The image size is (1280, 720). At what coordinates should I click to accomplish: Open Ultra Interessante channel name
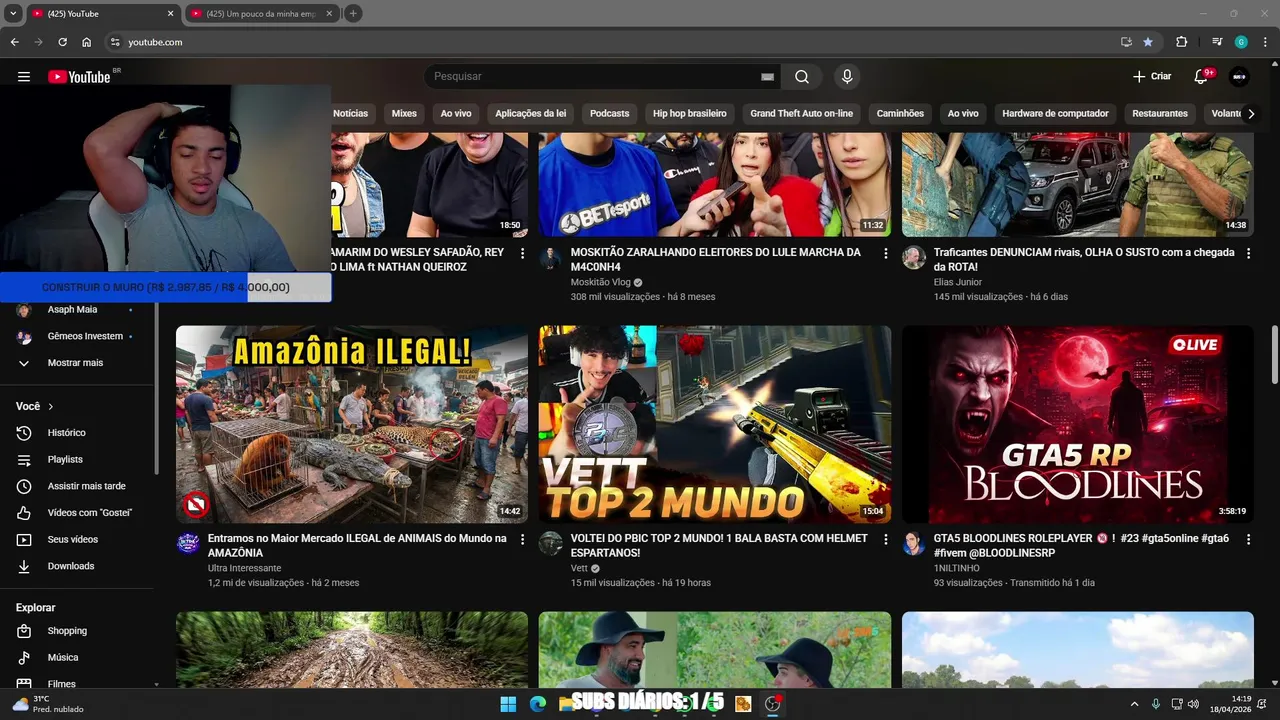pos(245,568)
